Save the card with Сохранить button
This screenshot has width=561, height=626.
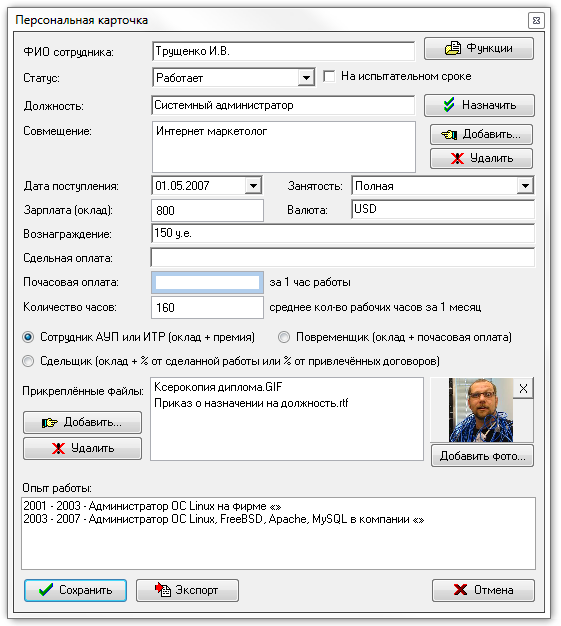click(75, 590)
